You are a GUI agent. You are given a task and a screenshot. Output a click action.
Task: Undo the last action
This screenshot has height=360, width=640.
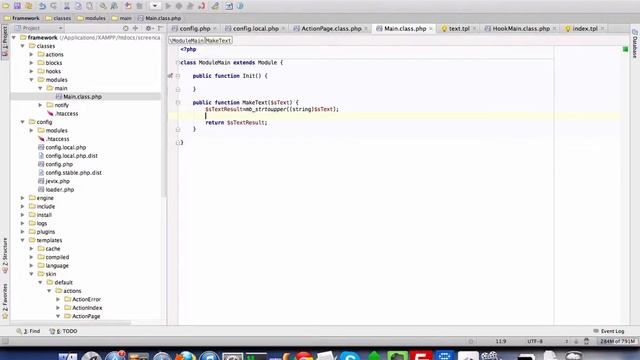(42, 6)
